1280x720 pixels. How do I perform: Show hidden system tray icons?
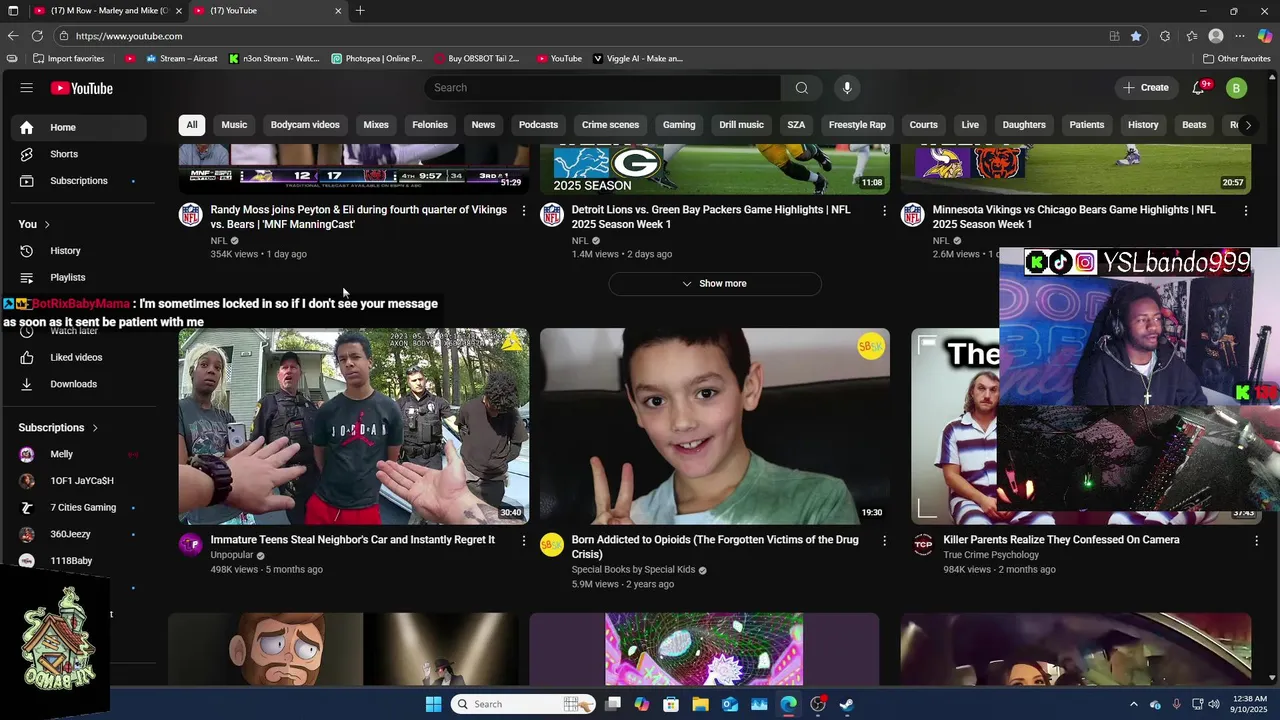[x=1134, y=704]
